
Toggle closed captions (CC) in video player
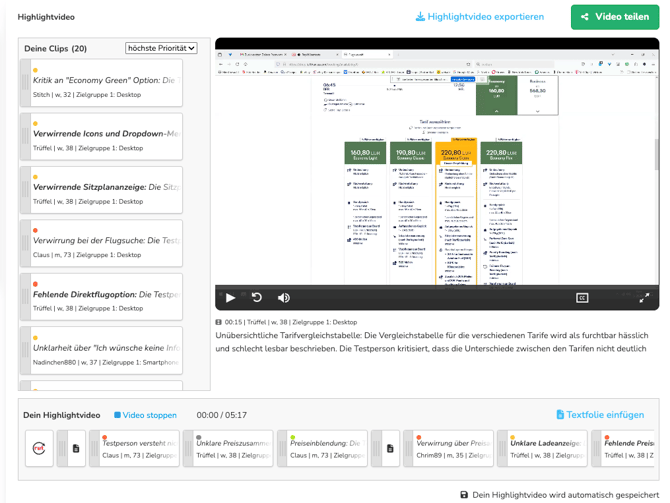pyautogui.click(x=582, y=297)
